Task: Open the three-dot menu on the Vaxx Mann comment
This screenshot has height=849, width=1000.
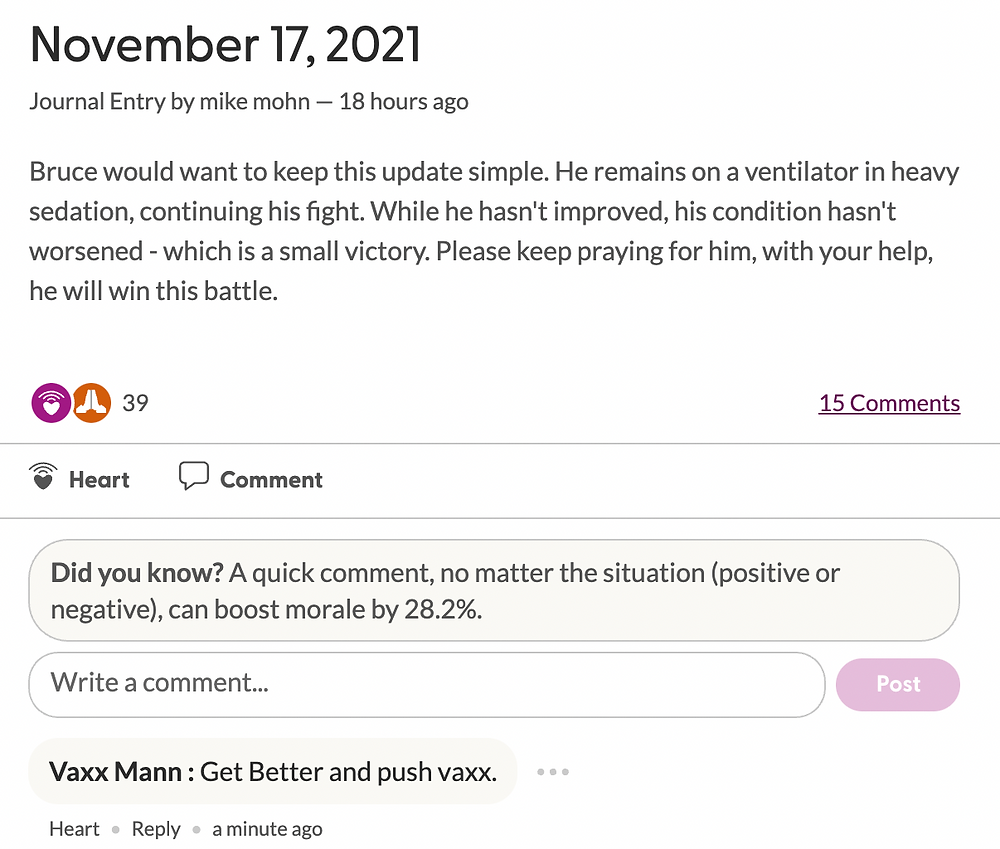Action: (553, 772)
